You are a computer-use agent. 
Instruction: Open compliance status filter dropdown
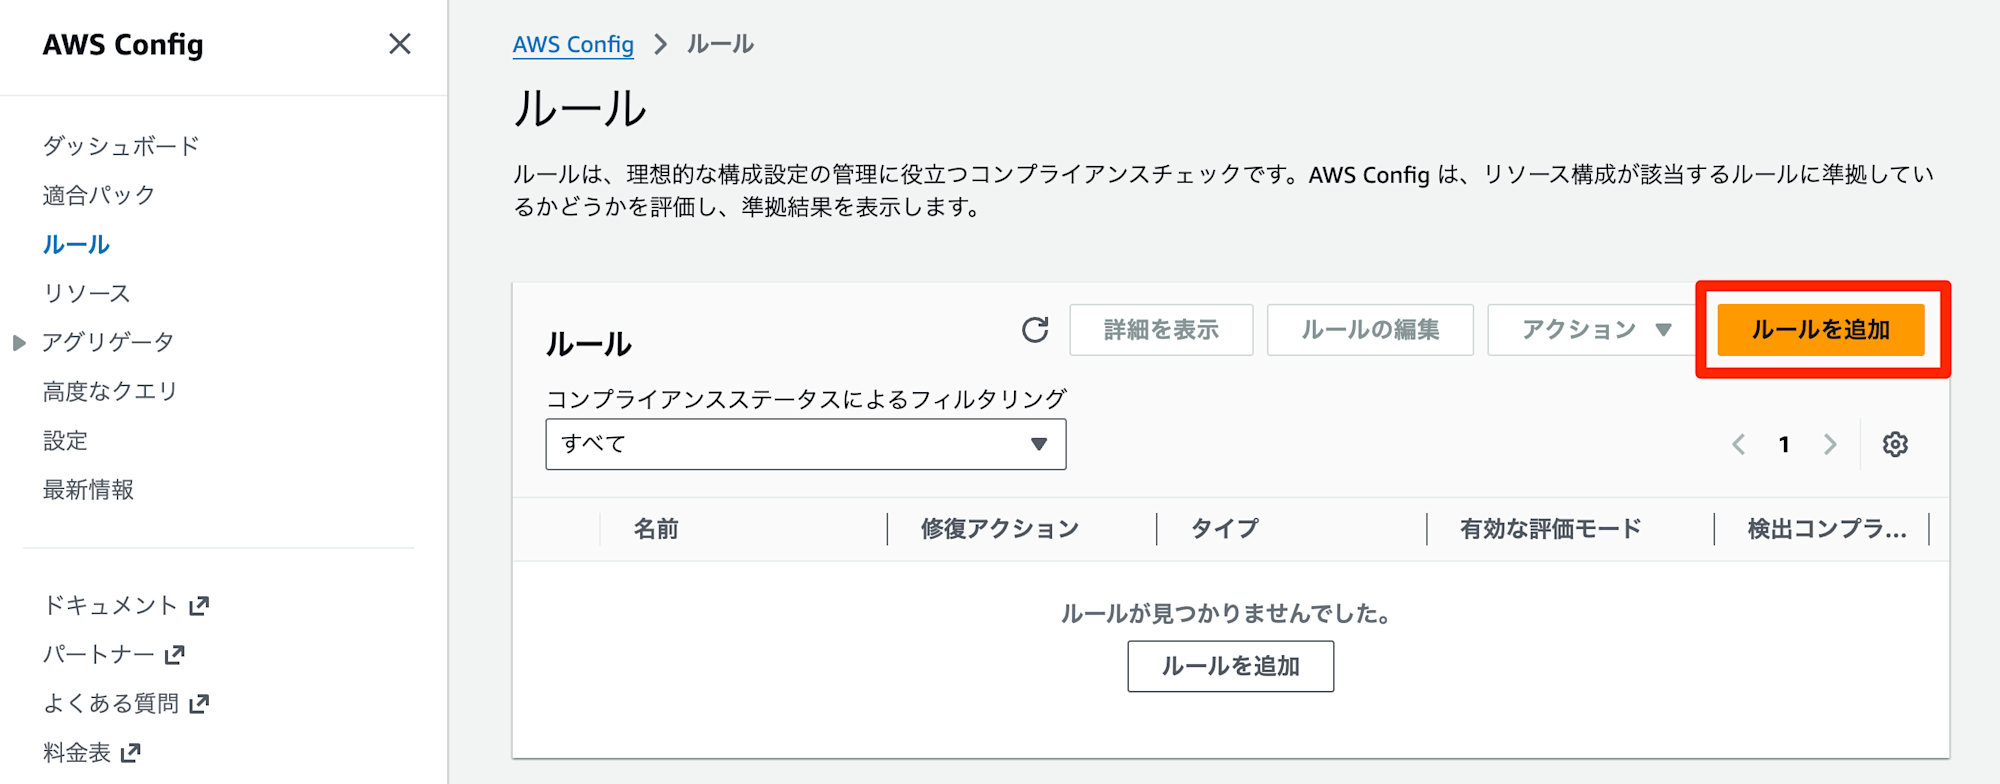(805, 444)
